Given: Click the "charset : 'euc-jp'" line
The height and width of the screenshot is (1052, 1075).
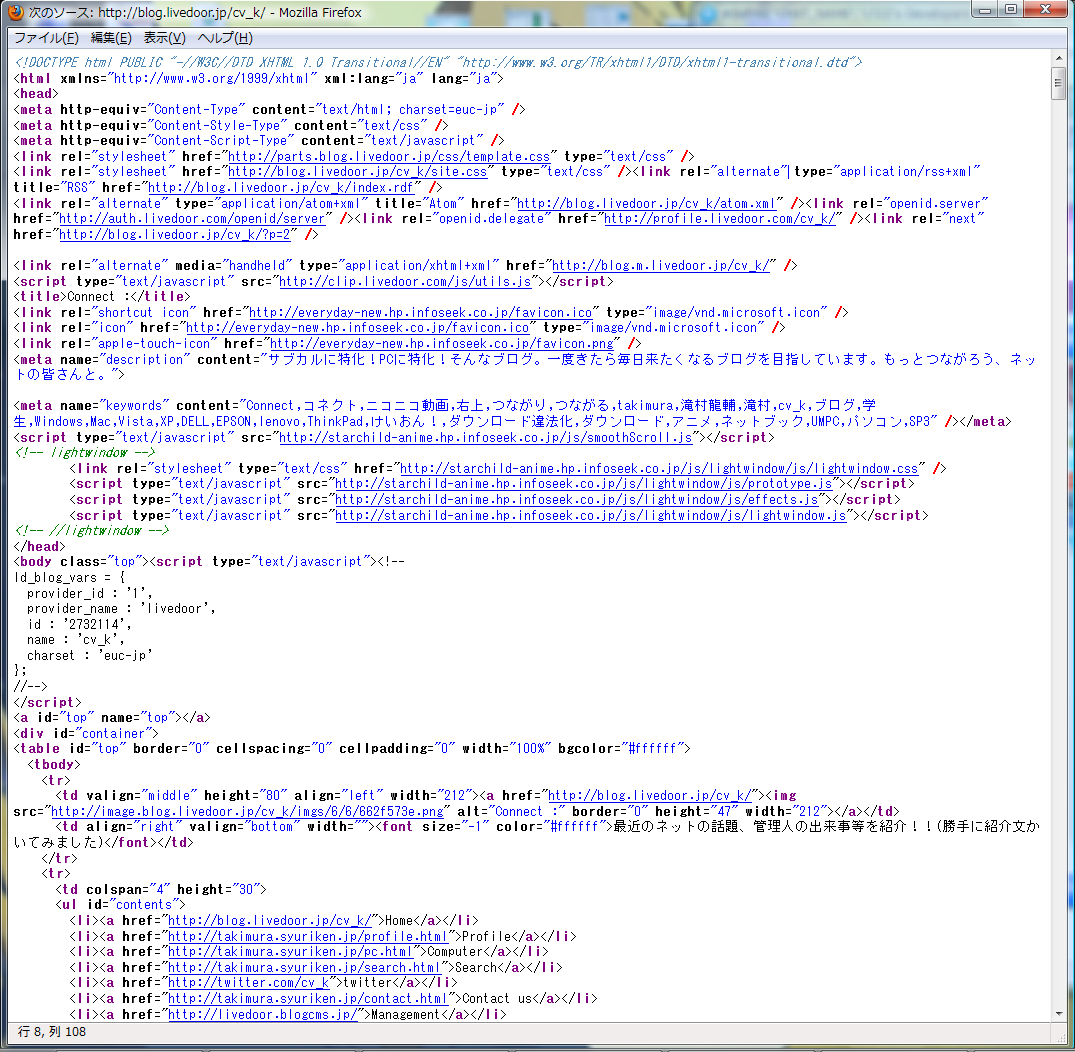Looking at the screenshot, I should point(90,656).
